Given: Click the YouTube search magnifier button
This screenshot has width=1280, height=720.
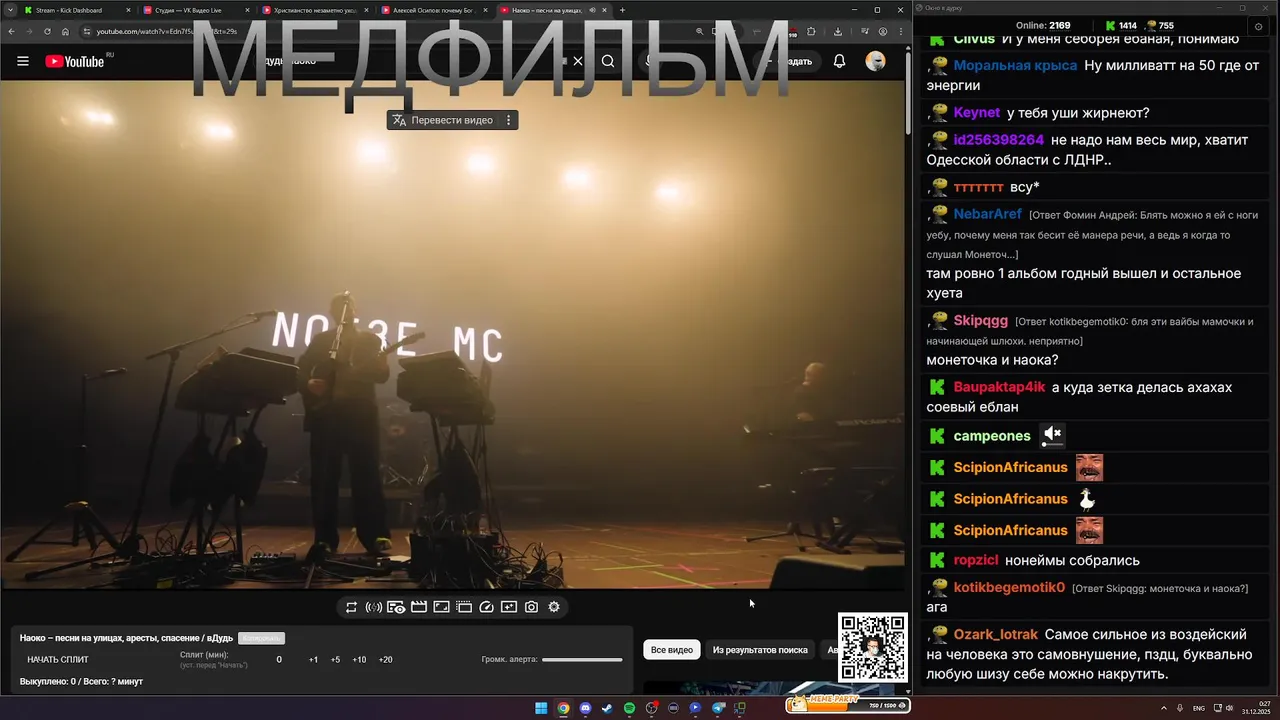Looking at the screenshot, I should [x=608, y=61].
